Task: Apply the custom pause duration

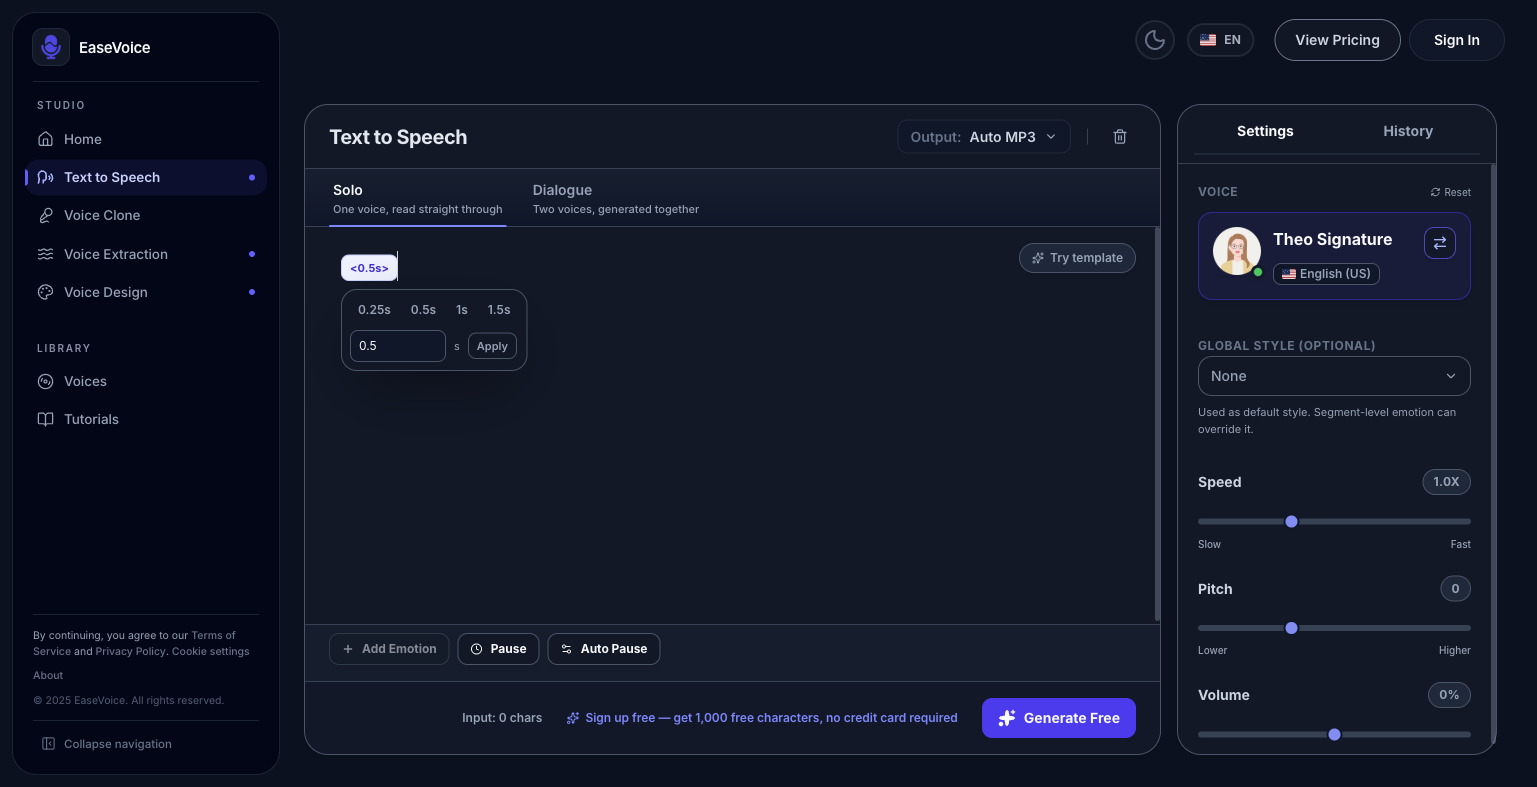Action: click(x=492, y=346)
